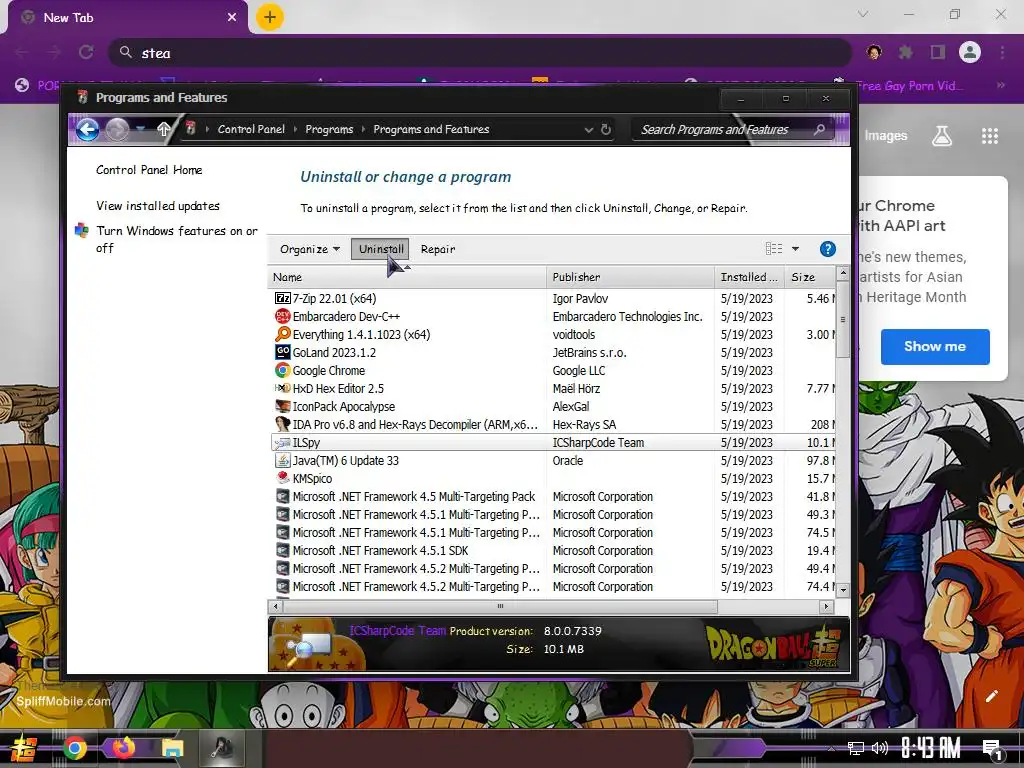
Task: Click the search magnifier in Programs and Features
Action: (x=819, y=129)
